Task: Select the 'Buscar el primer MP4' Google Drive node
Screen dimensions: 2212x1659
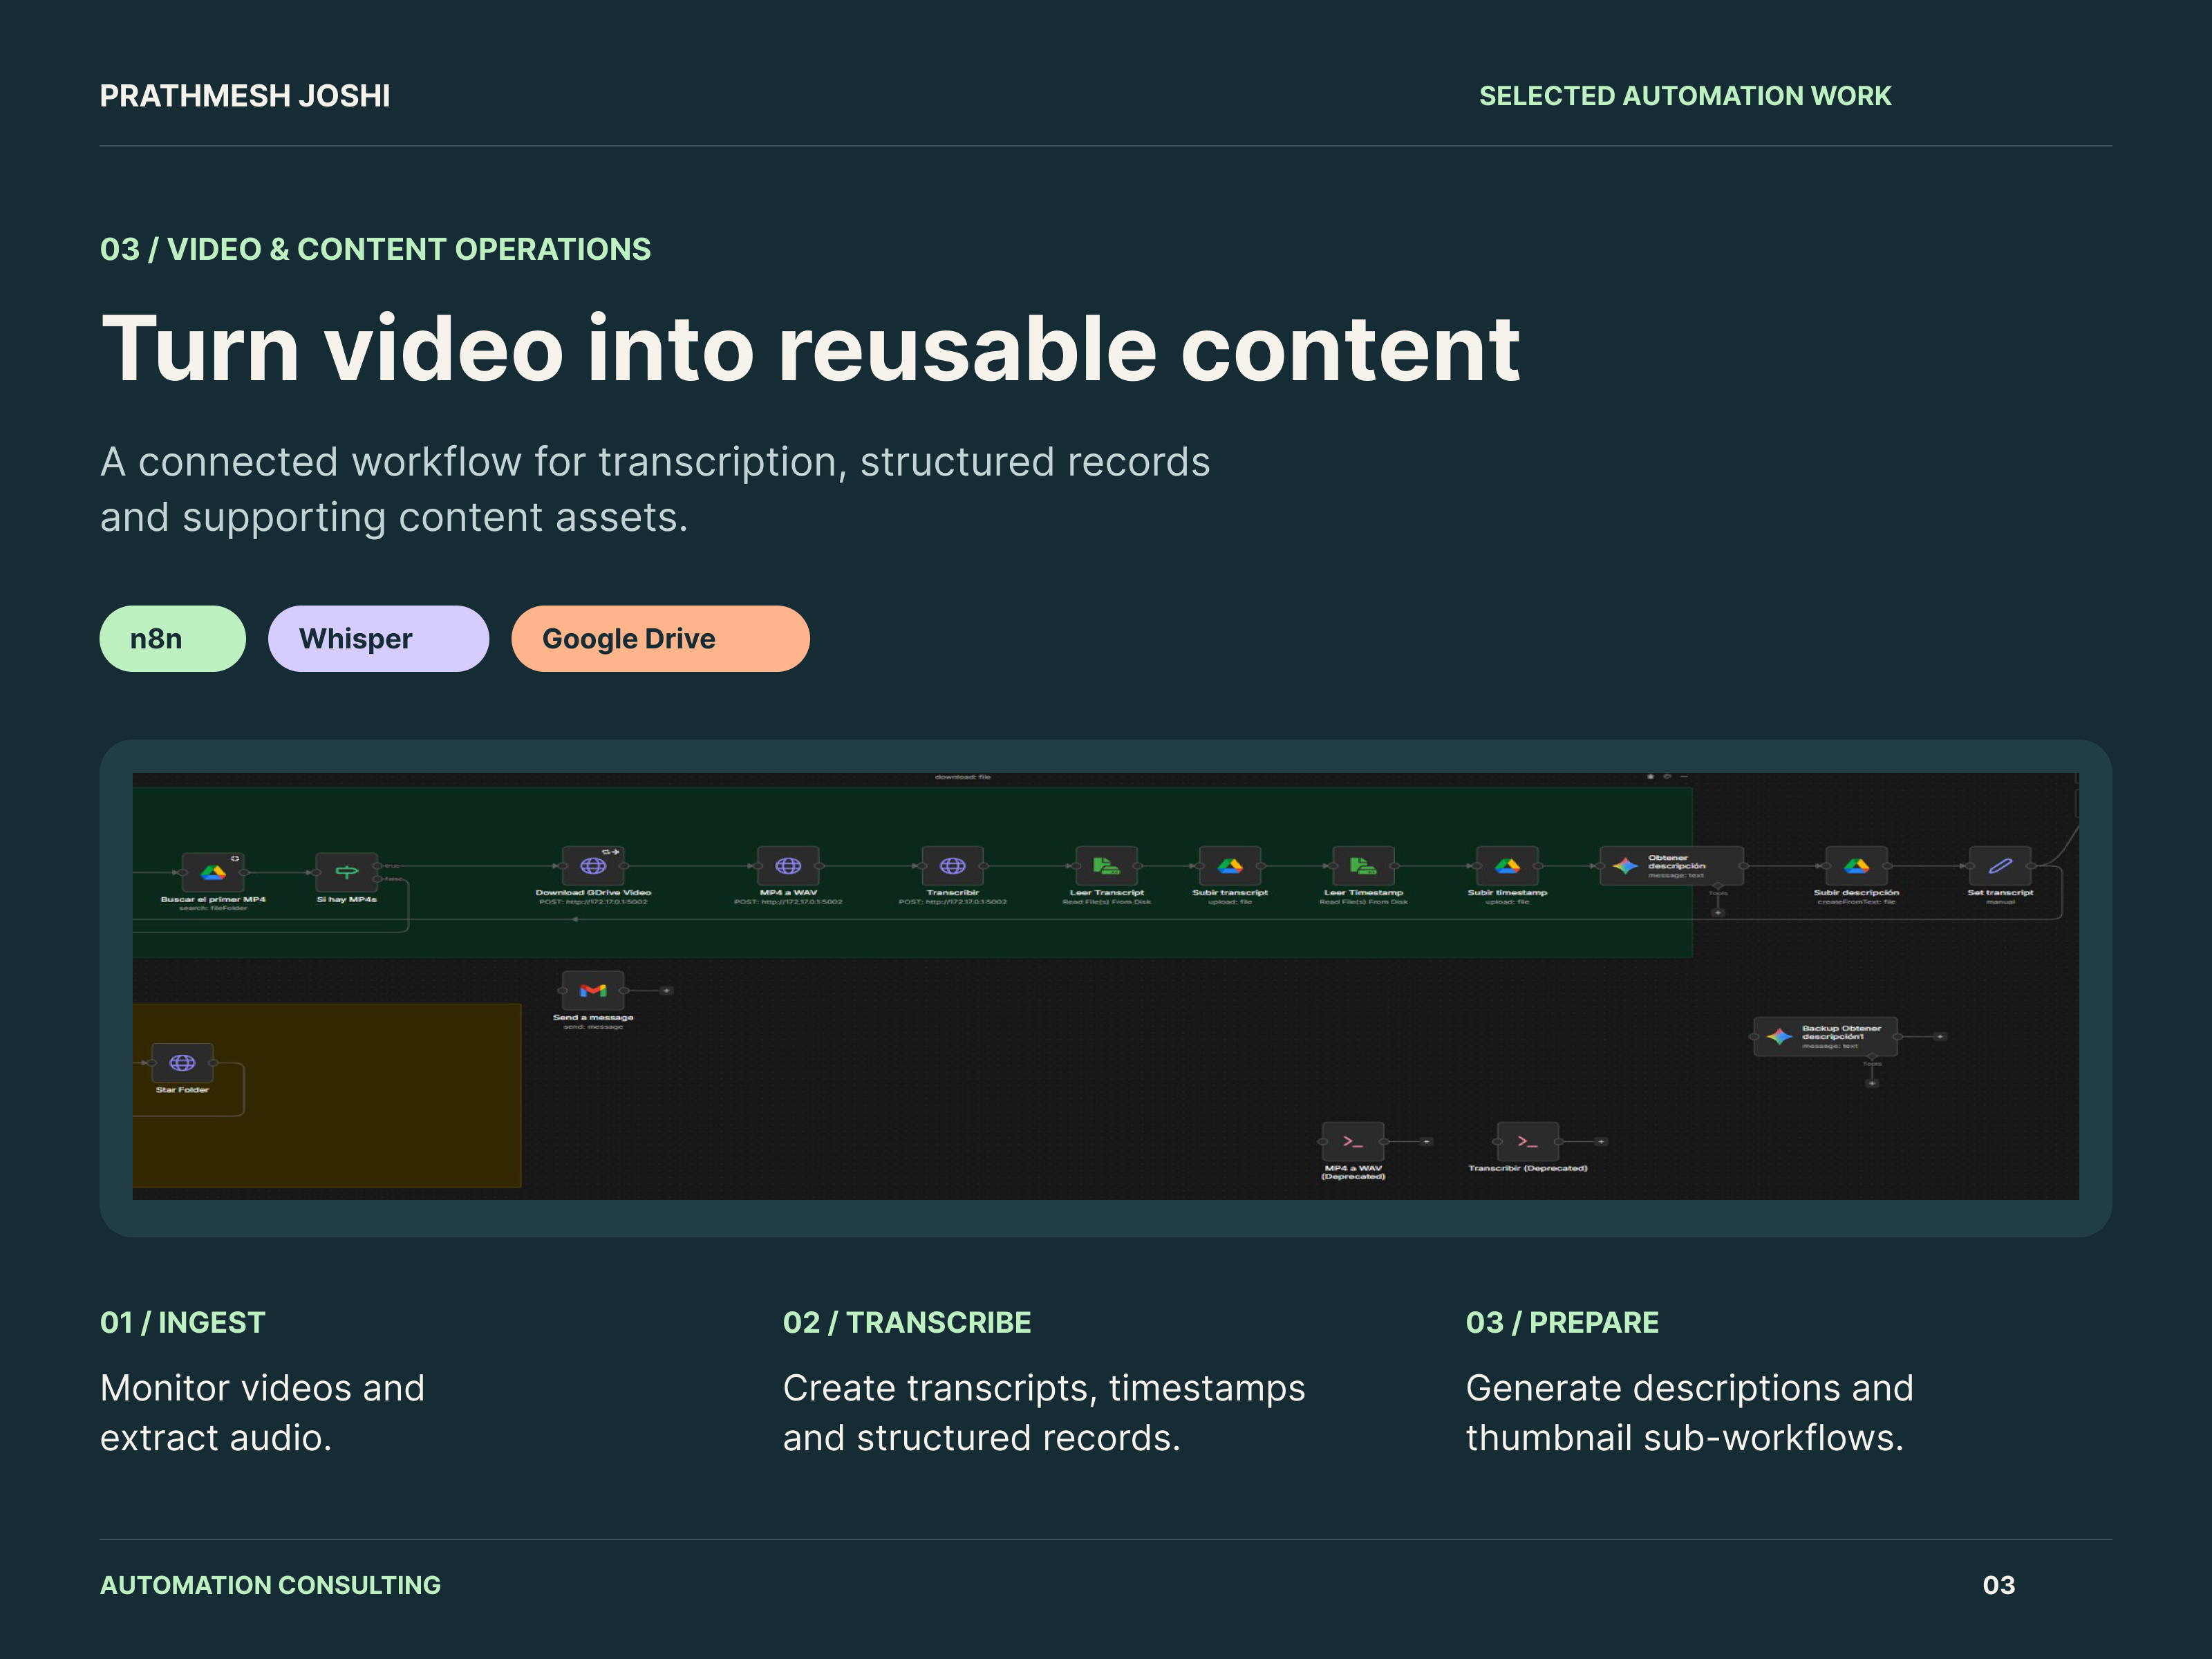Action: pyautogui.click(x=213, y=872)
